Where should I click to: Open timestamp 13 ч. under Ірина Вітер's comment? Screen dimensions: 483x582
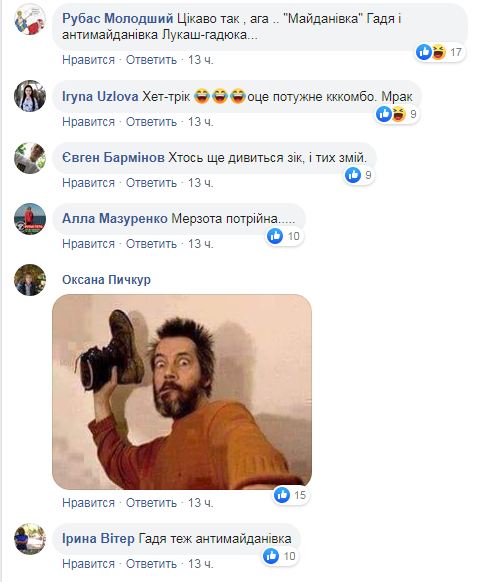pyautogui.click(x=200, y=564)
